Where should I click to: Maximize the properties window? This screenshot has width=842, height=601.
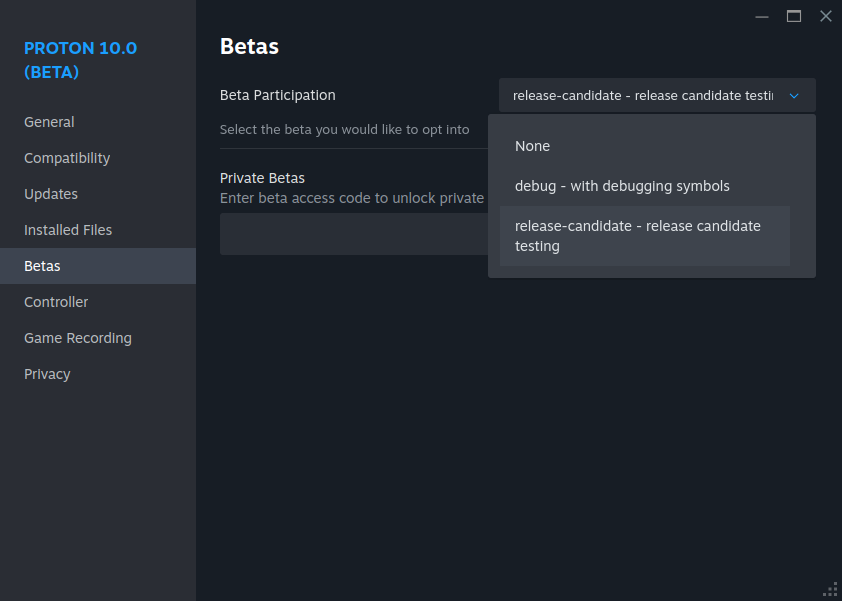(794, 16)
